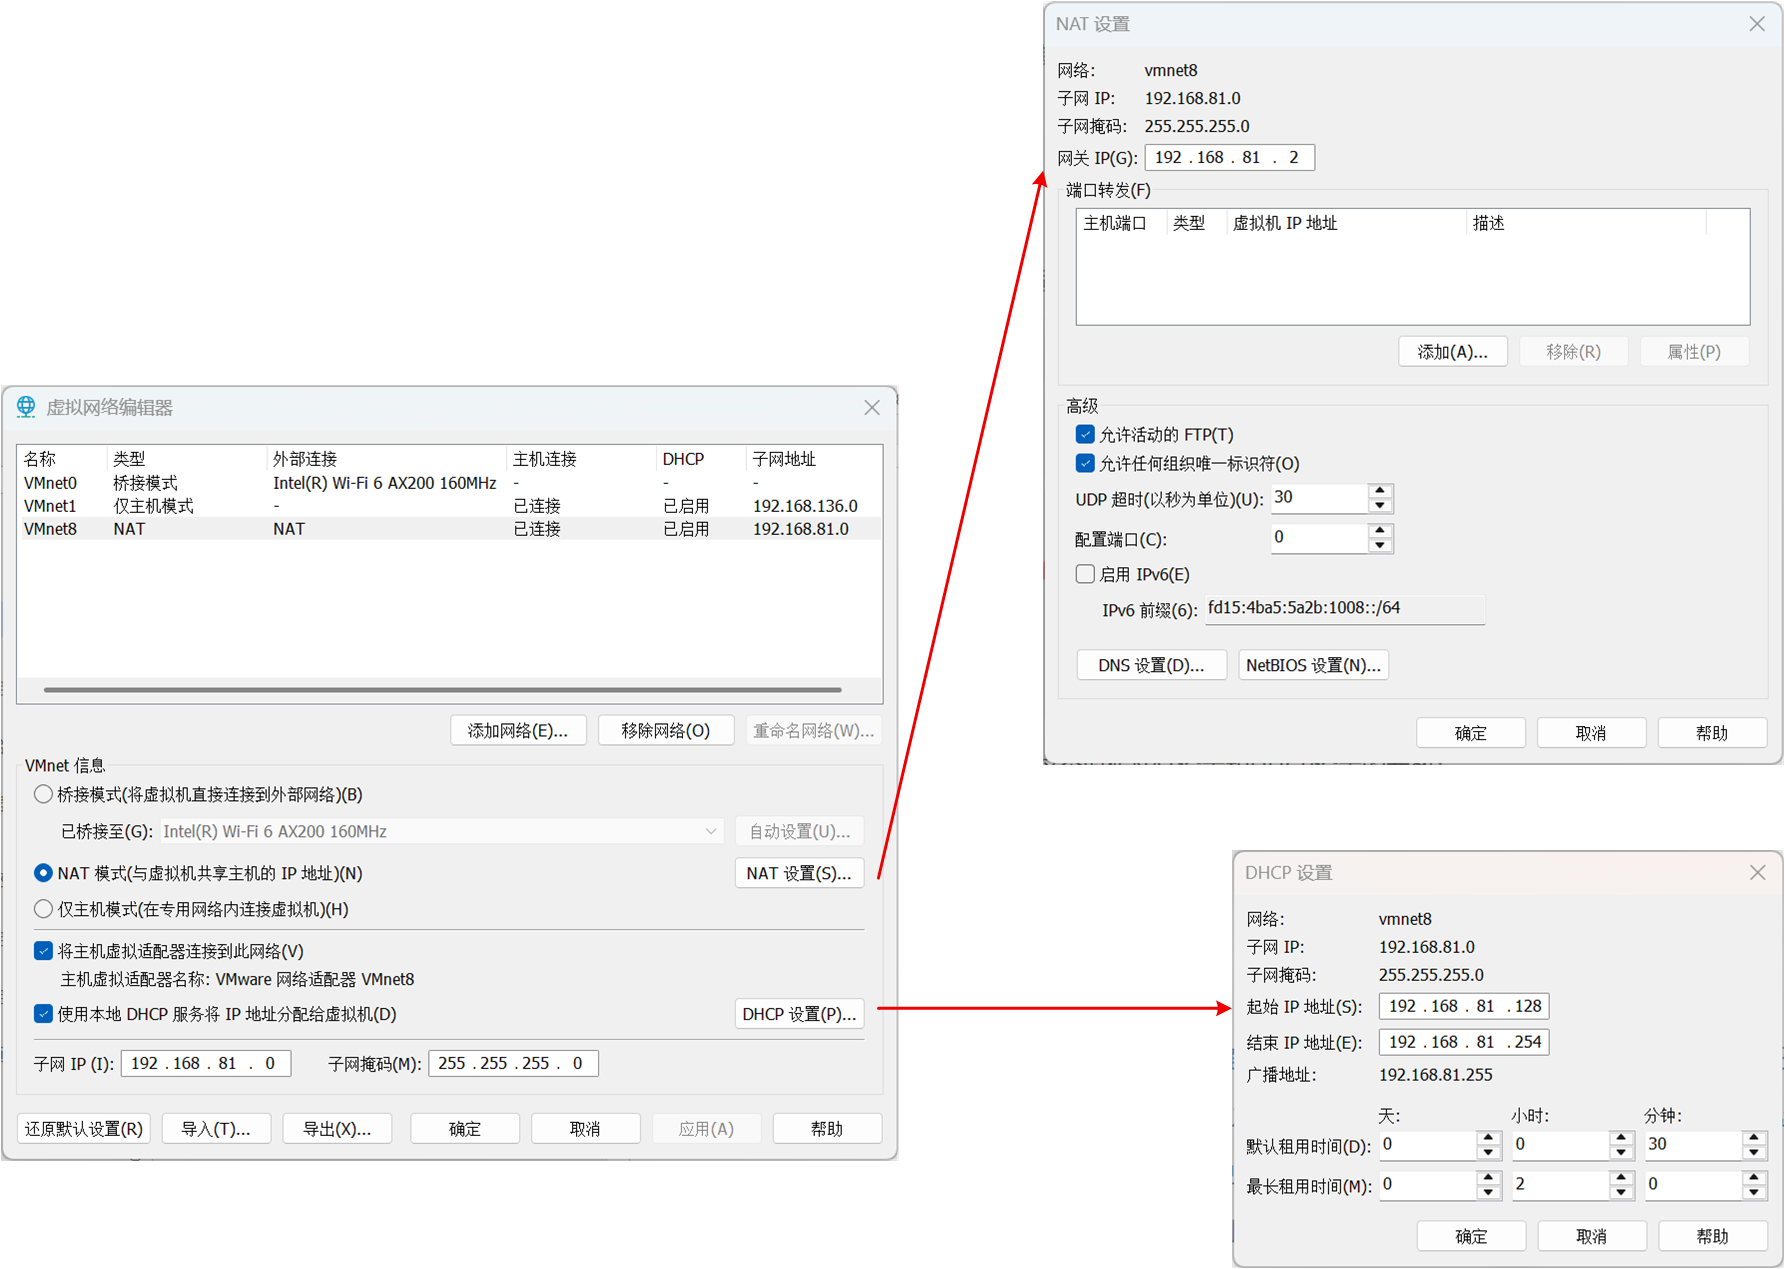Toggle 使用本地 DHCP 服务 checkbox
Image resolution: width=1785 pixels, height=1269 pixels.
tap(43, 1014)
